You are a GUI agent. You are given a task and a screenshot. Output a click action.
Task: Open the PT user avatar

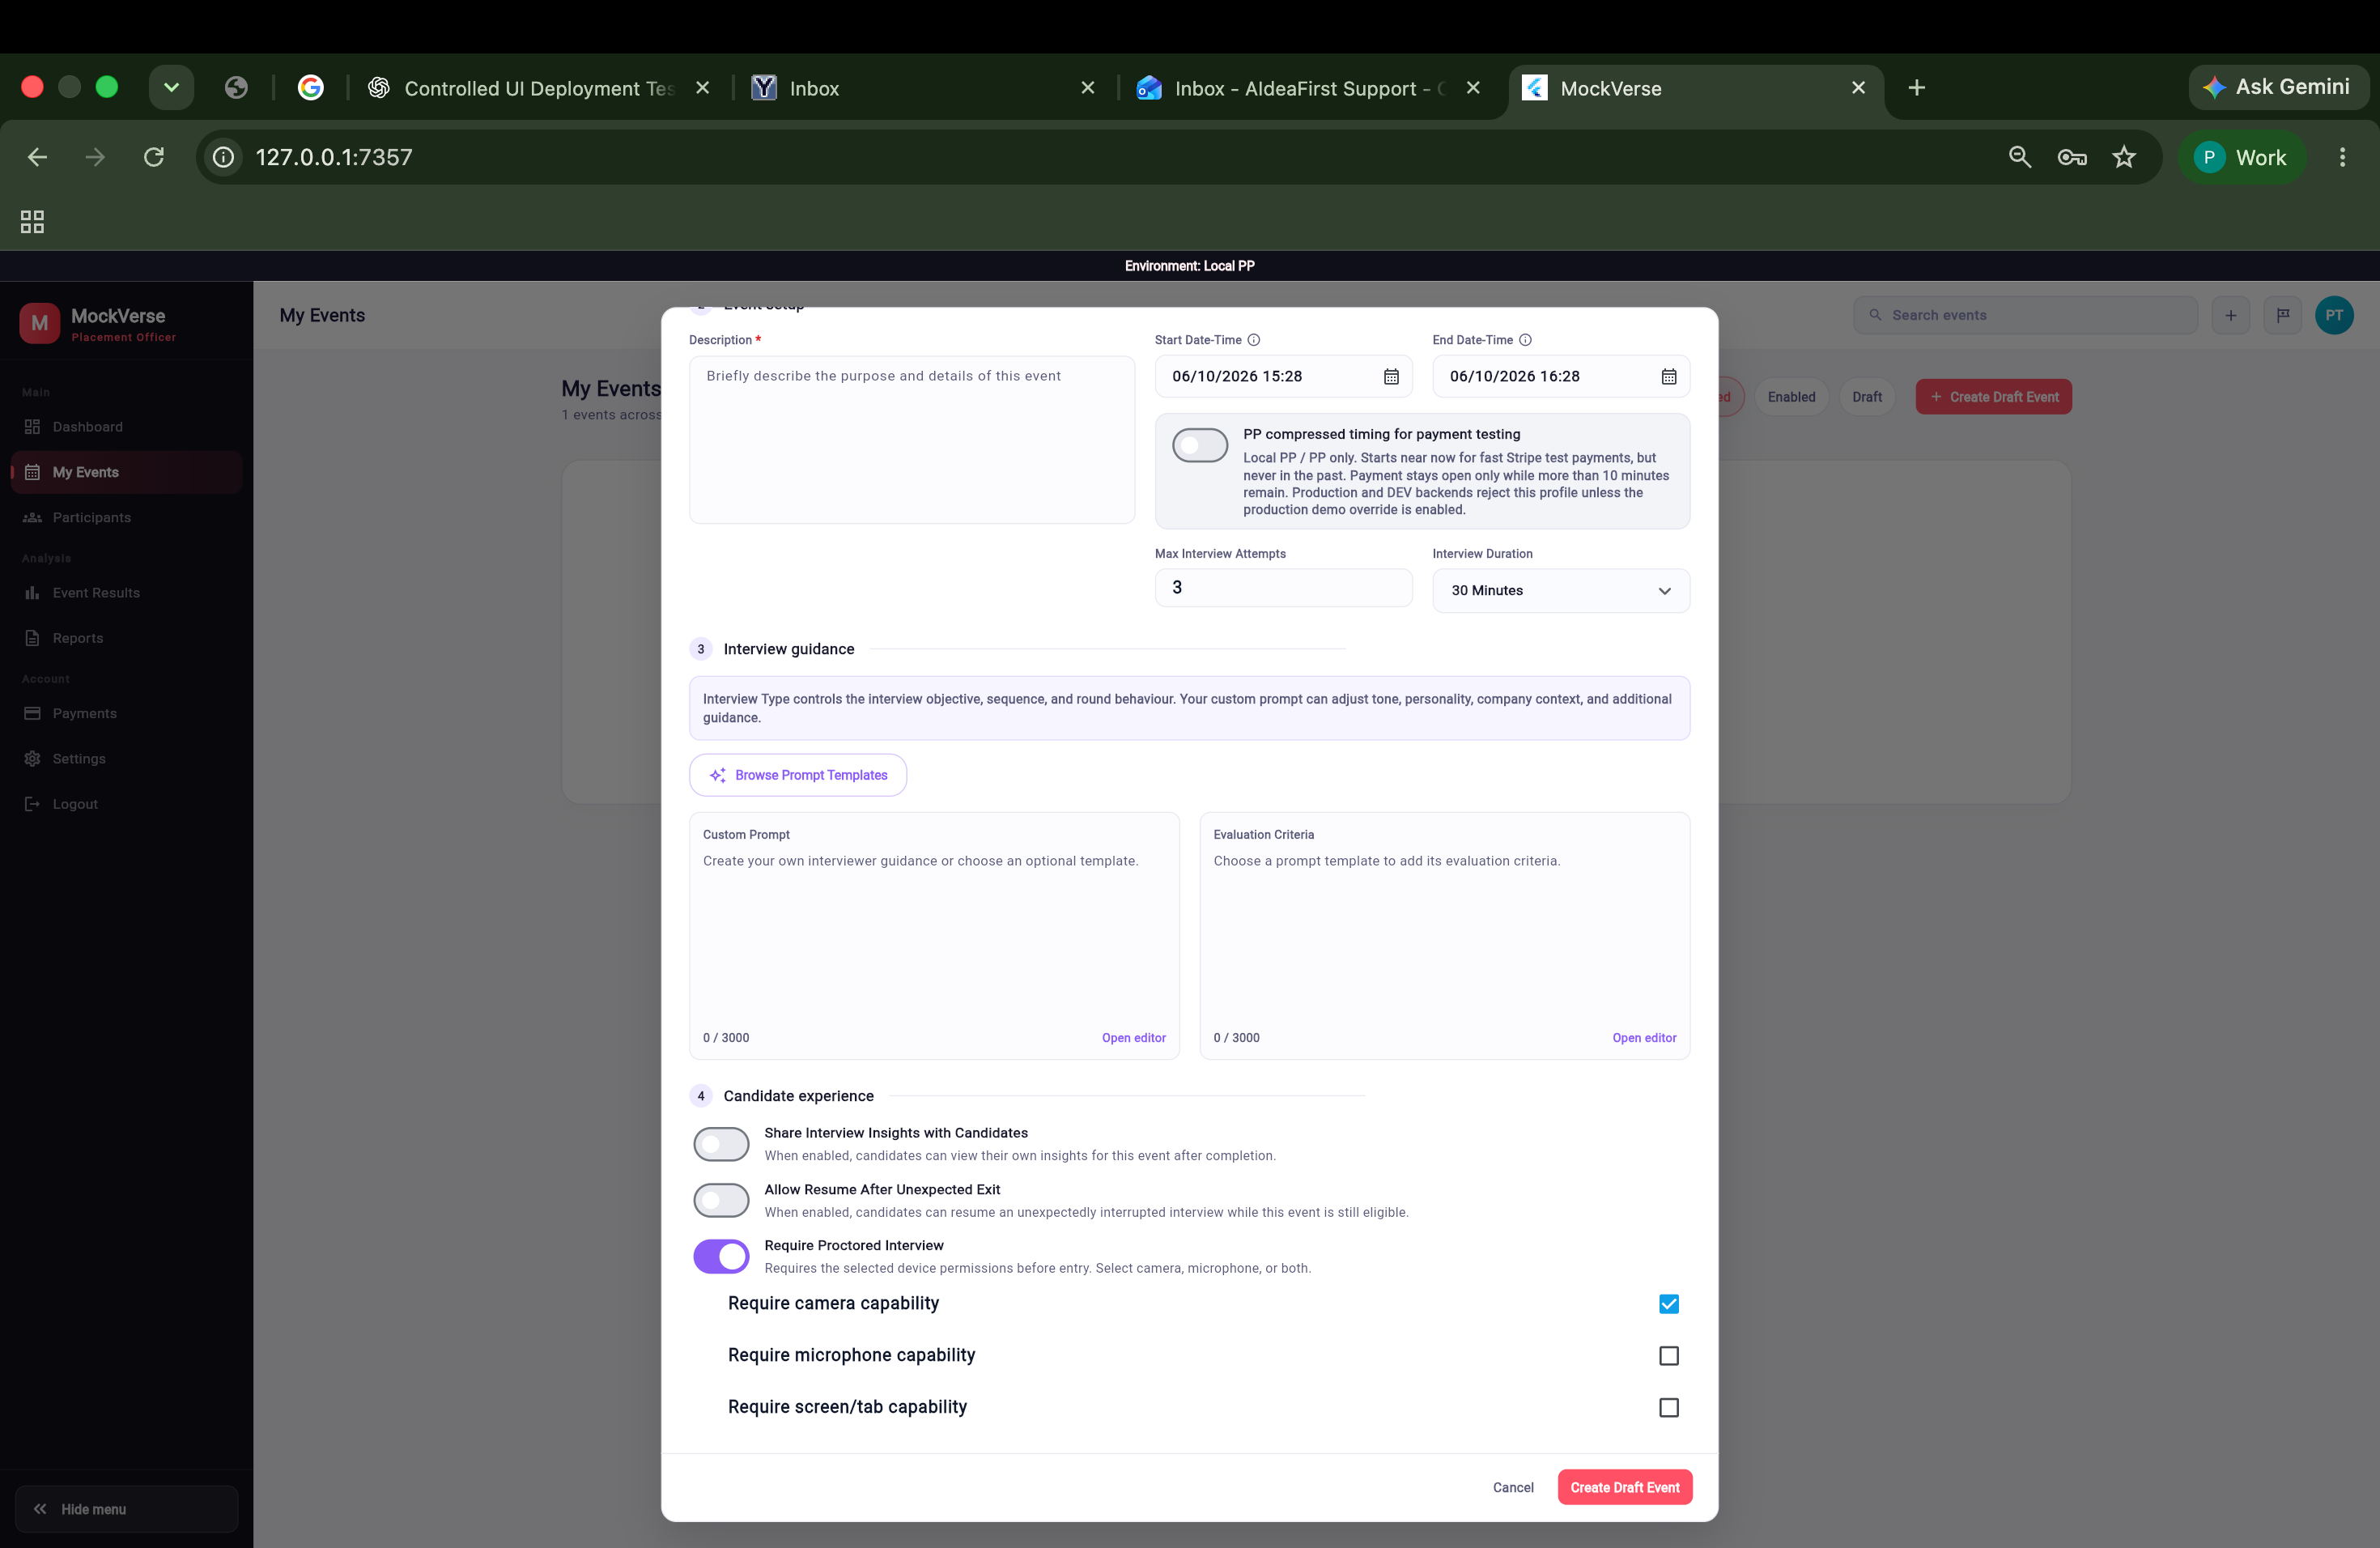click(2334, 315)
